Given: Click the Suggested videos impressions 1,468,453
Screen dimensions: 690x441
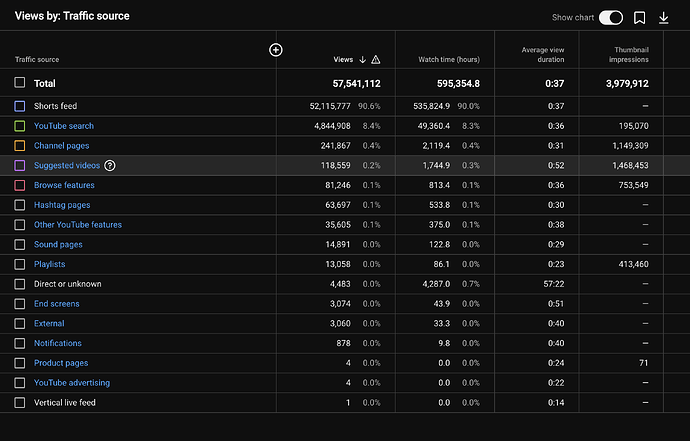Looking at the screenshot, I should pyautogui.click(x=630, y=165).
